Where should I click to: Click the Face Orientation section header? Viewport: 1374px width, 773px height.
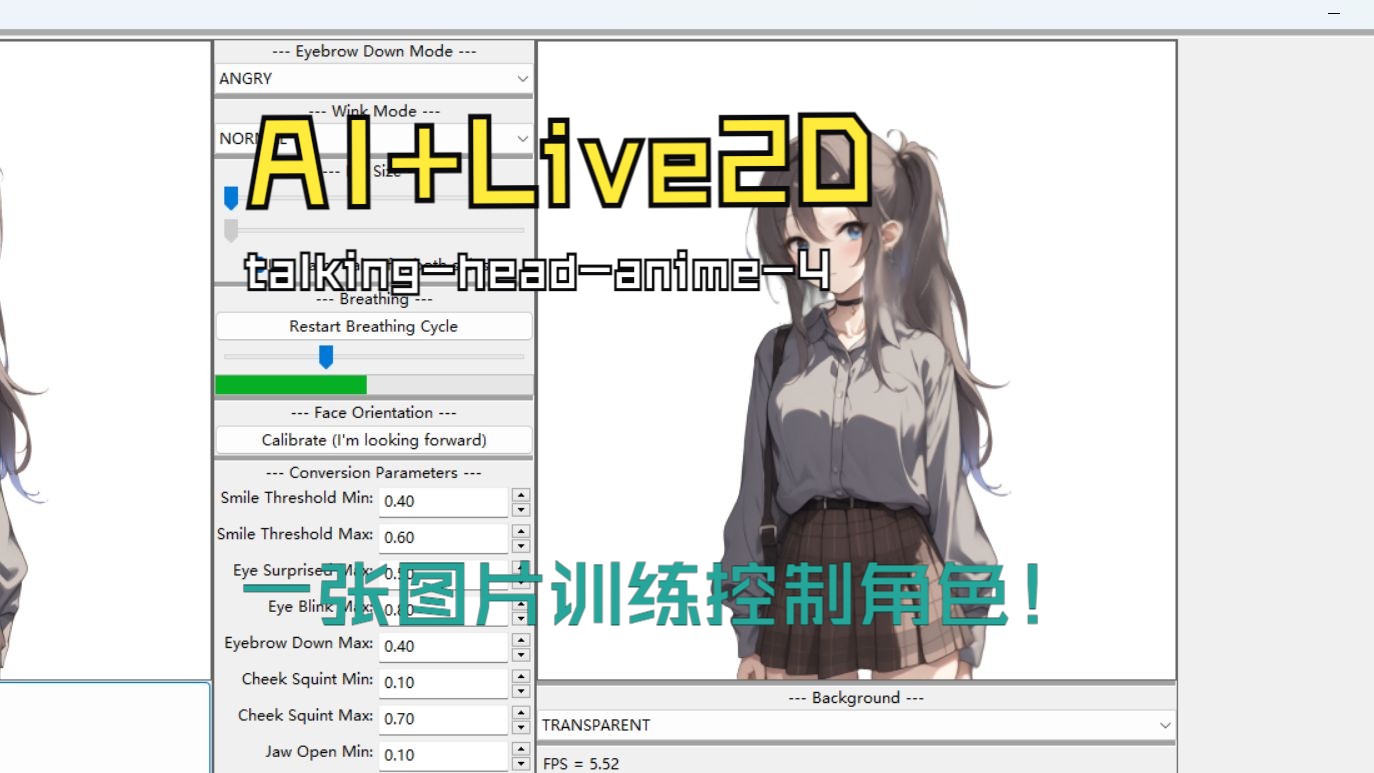[374, 412]
